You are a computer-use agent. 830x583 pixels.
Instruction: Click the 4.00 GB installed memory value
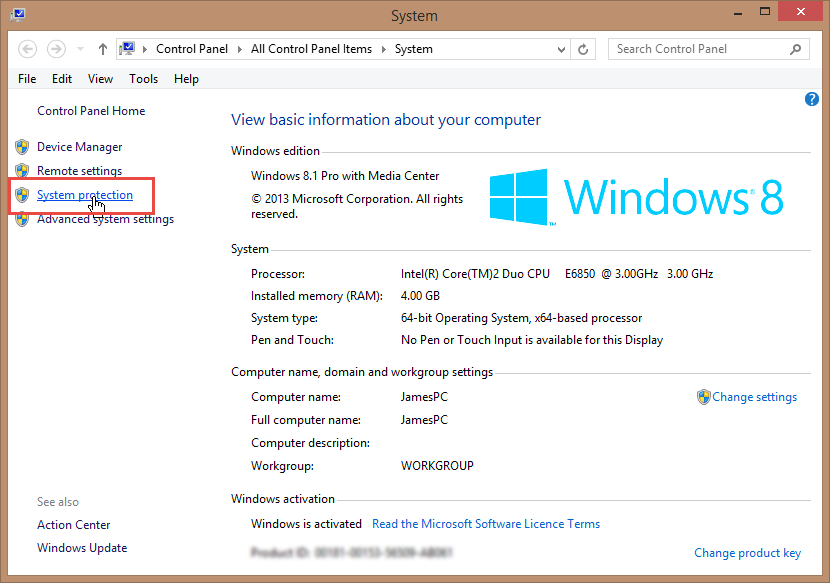420,295
